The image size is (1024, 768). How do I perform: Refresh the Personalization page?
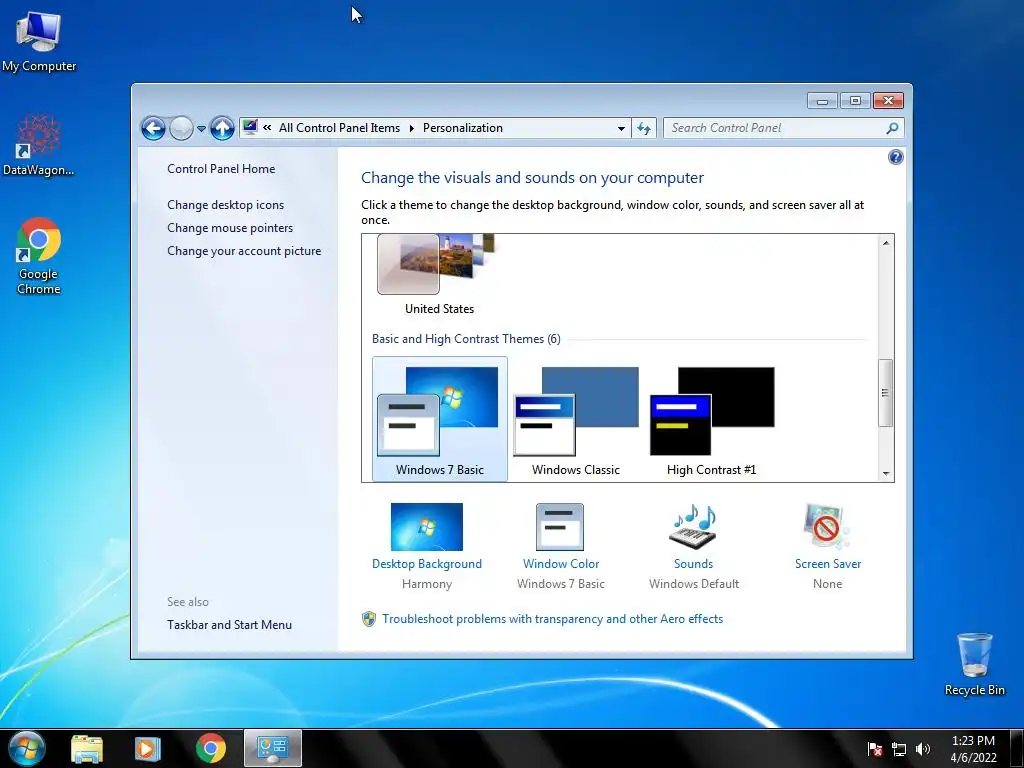(x=644, y=129)
